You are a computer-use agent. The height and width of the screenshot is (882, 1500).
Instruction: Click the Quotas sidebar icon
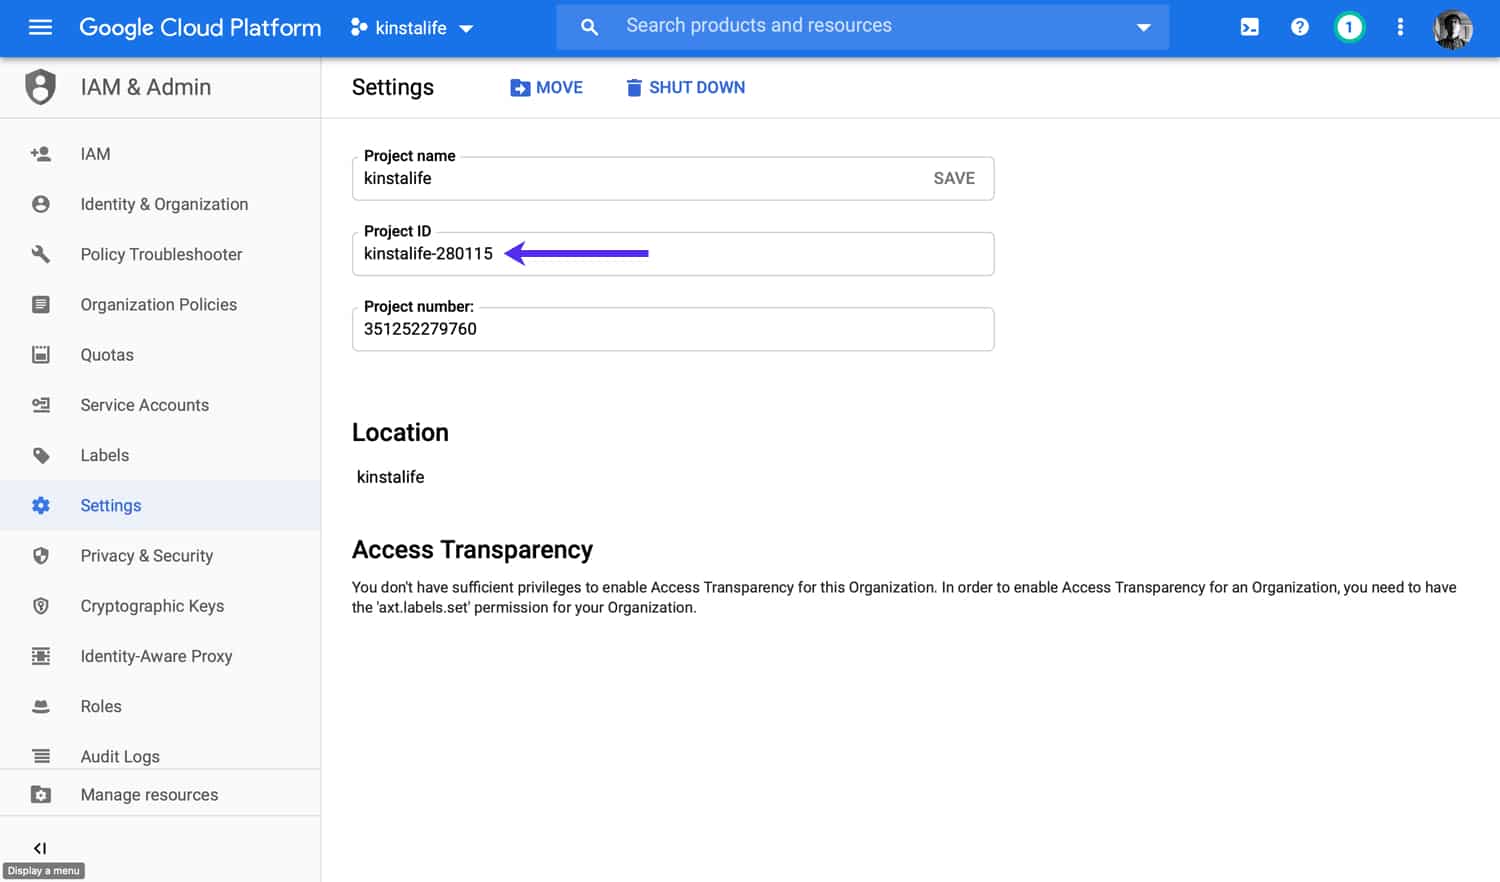tap(40, 355)
